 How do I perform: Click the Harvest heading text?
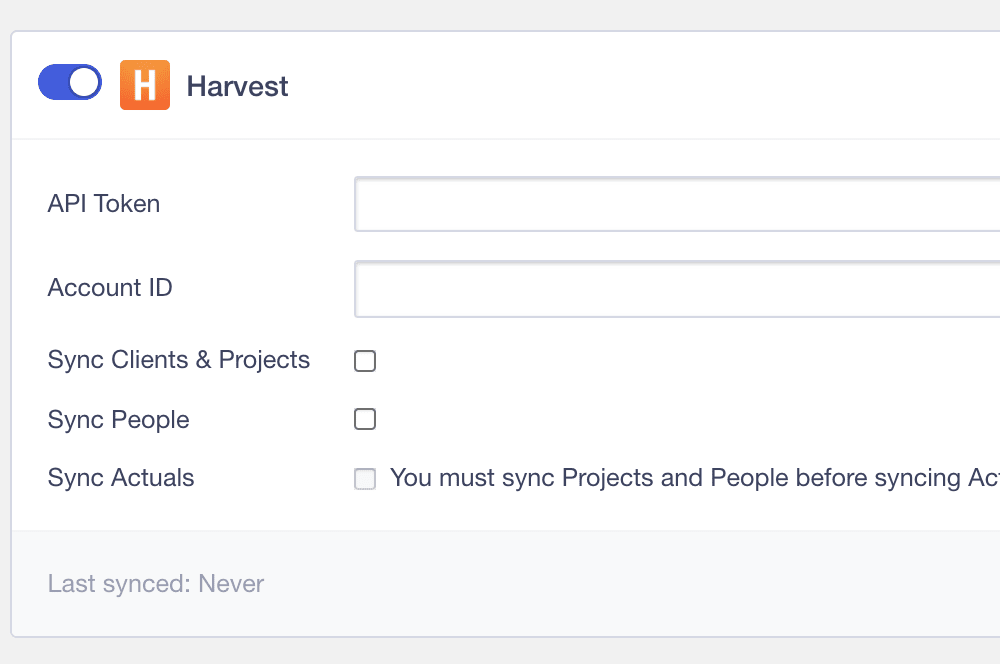pos(237,86)
